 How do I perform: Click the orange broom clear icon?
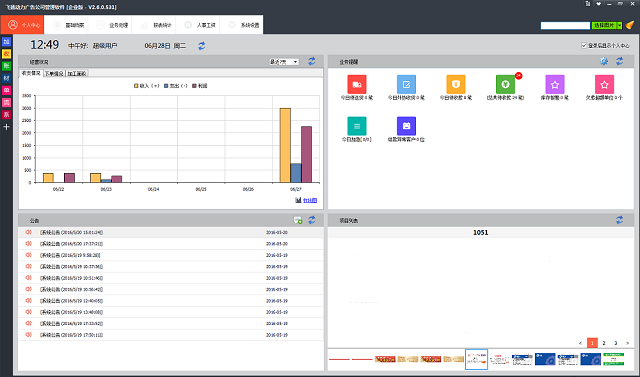click(x=630, y=25)
